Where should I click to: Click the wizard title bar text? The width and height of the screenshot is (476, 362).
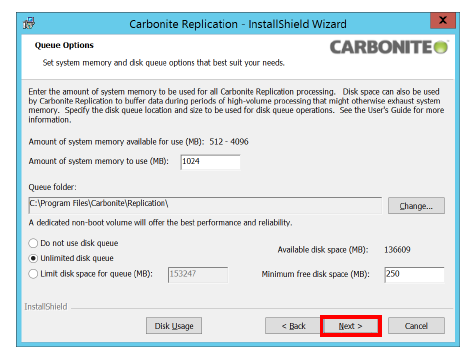pyautogui.click(x=238, y=24)
